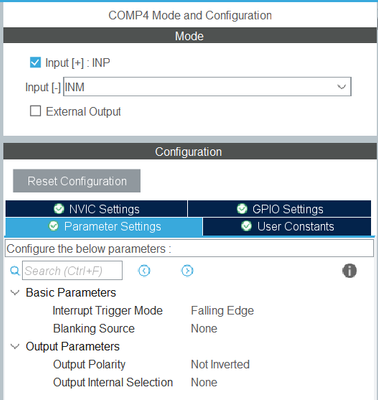Viewport: 378px width, 400px height.
Task: Click Parameter Settings green check icon
Action: pos(54,226)
